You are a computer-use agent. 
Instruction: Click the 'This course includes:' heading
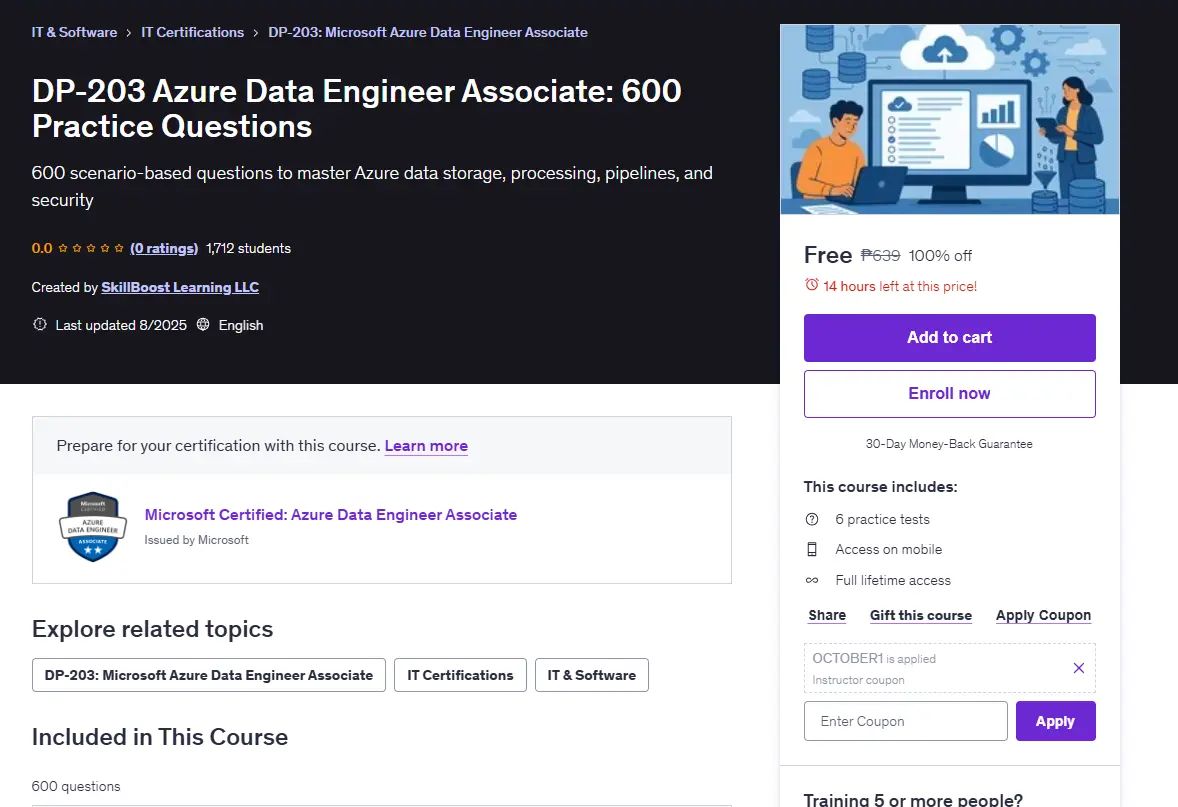(x=880, y=487)
